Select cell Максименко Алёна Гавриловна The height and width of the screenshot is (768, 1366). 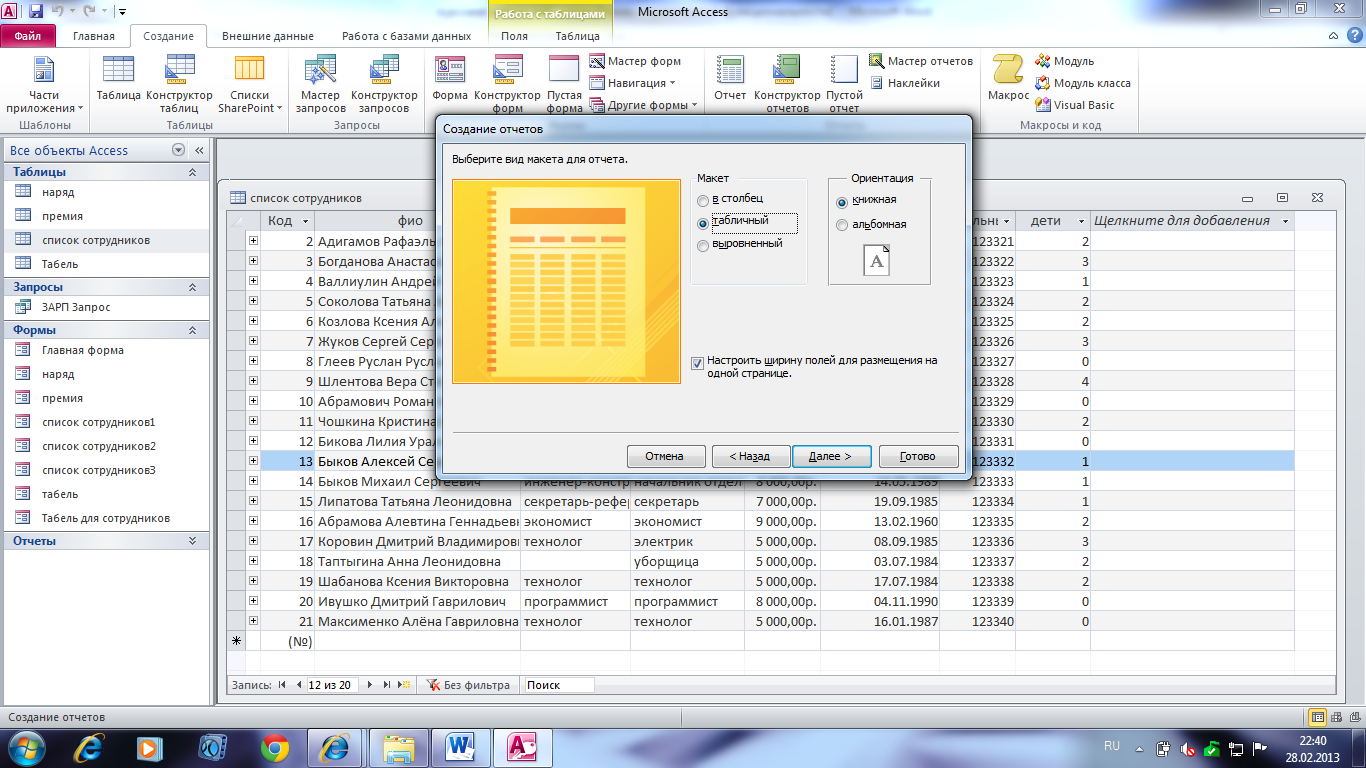(x=417, y=621)
